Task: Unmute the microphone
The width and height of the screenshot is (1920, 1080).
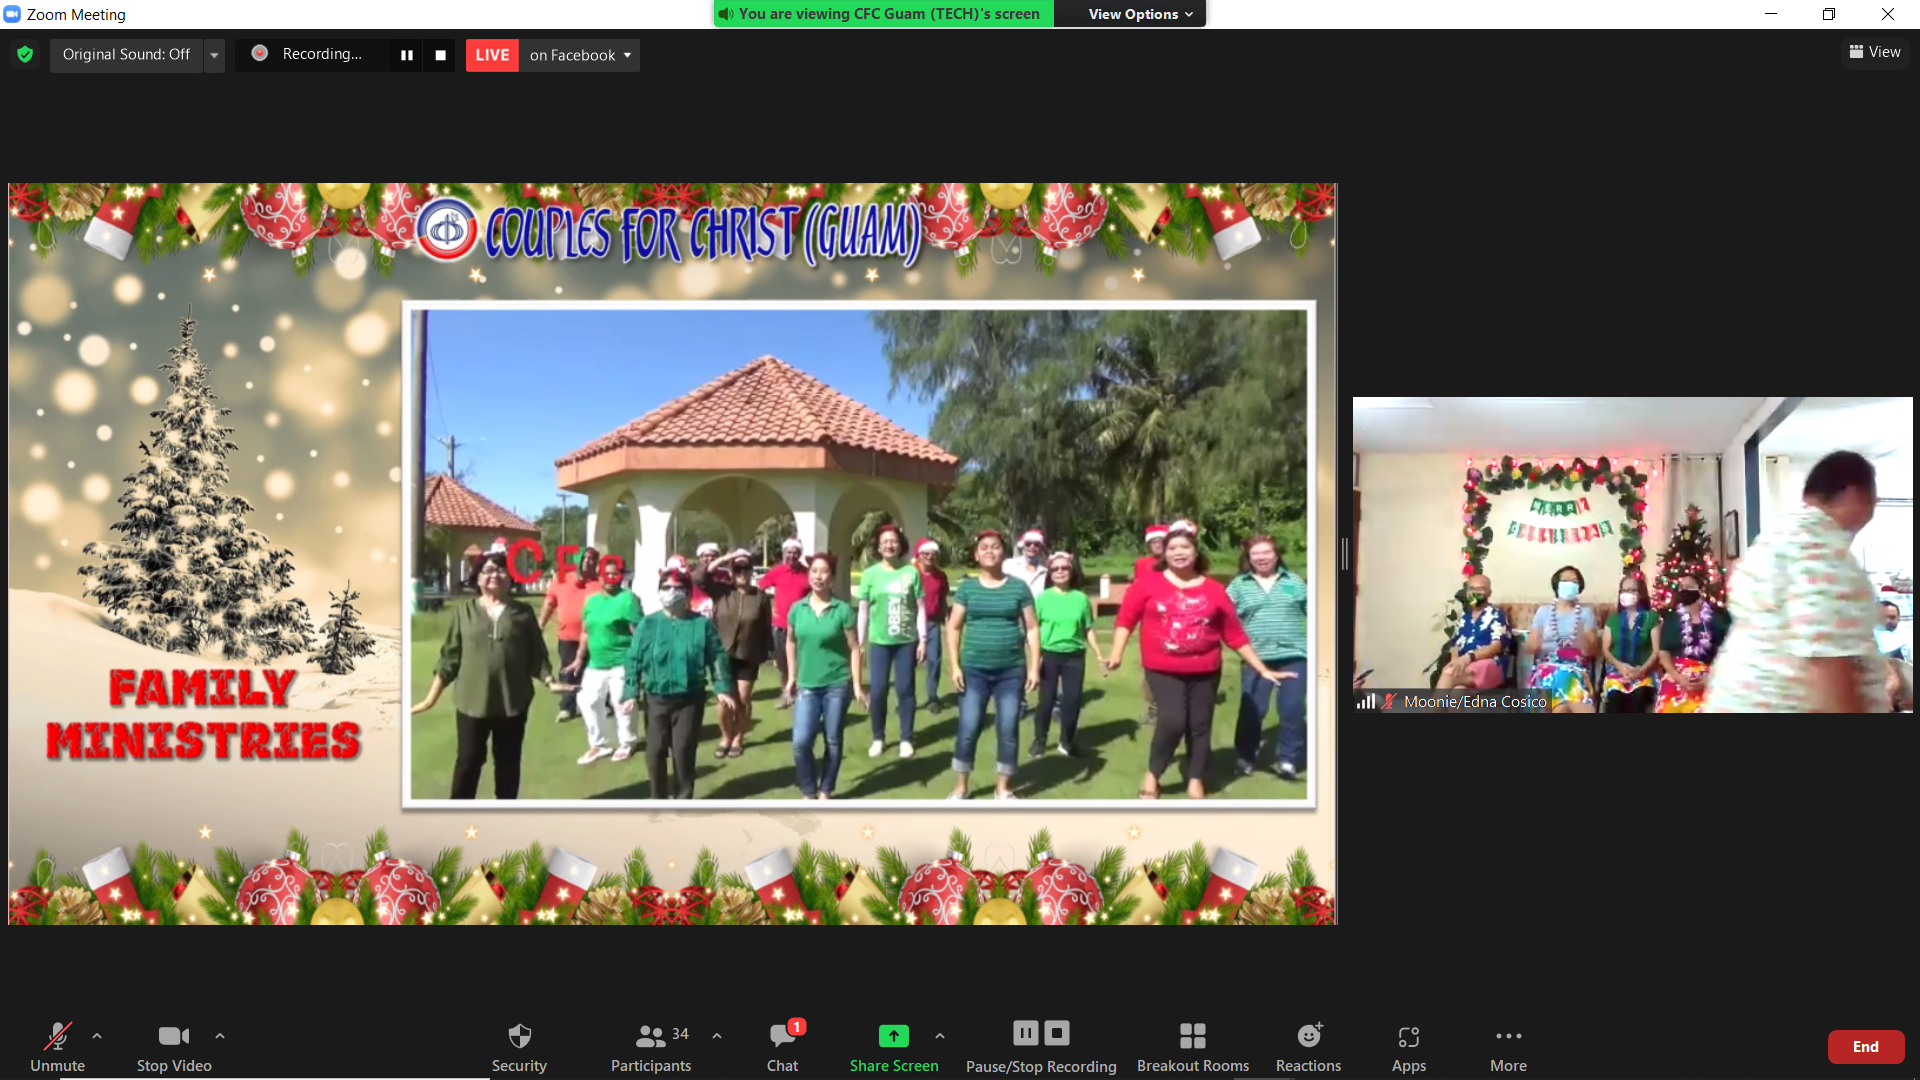Action: [57, 1047]
